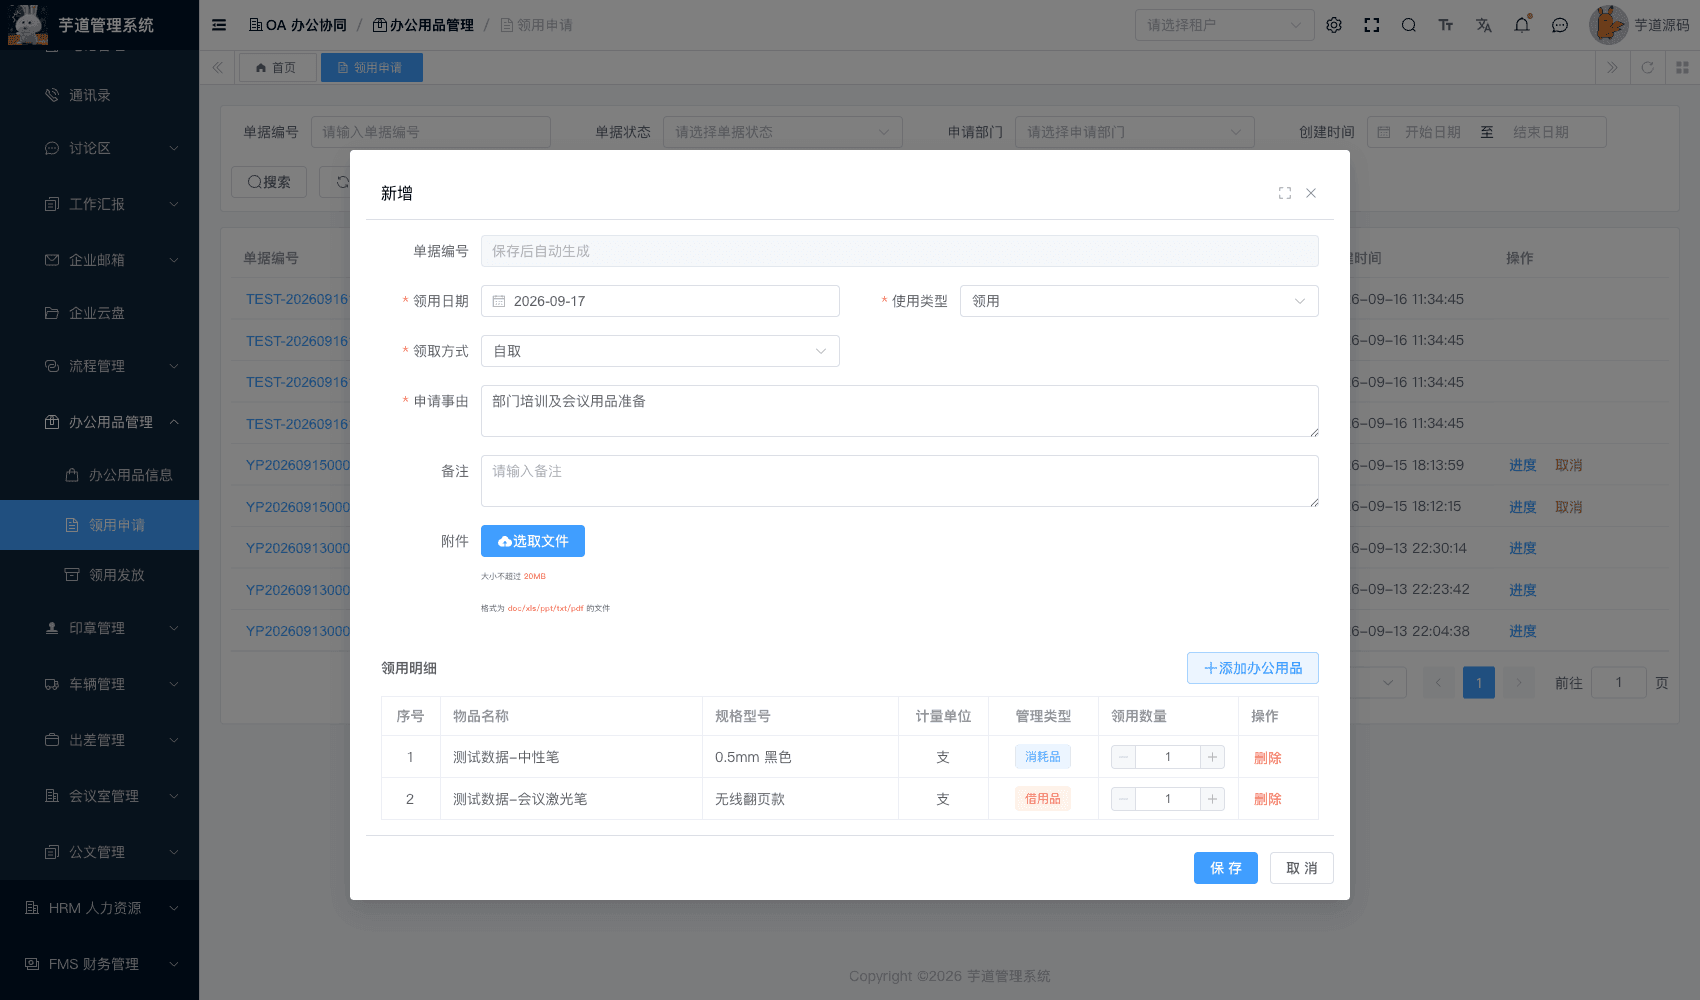Open font size icon in the header
The image size is (1700, 1000).
[x=1446, y=25]
